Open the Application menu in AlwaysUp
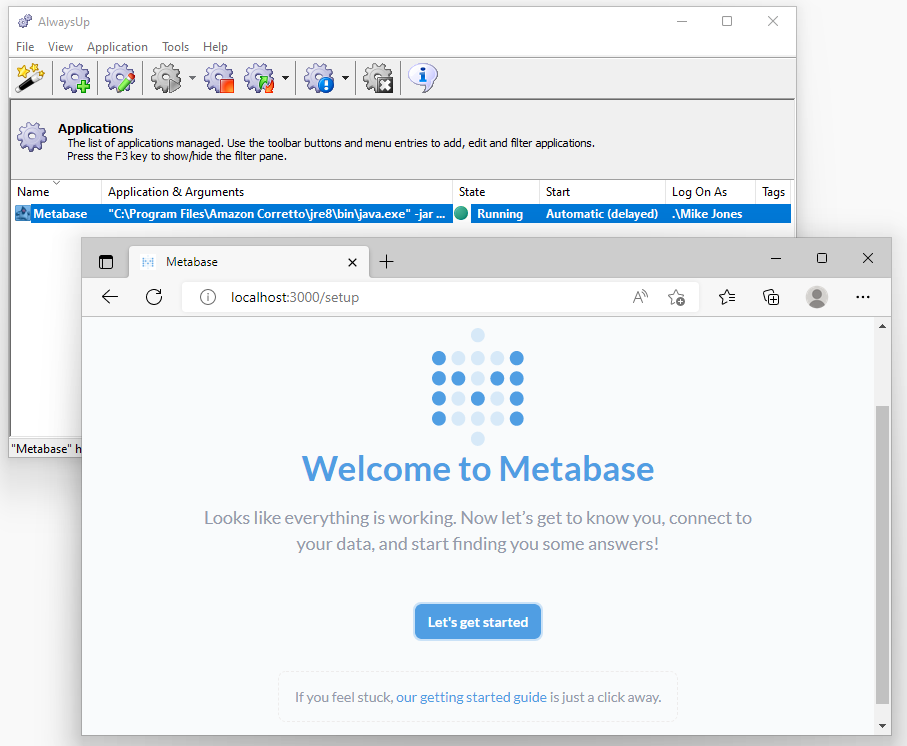 [117, 47]
